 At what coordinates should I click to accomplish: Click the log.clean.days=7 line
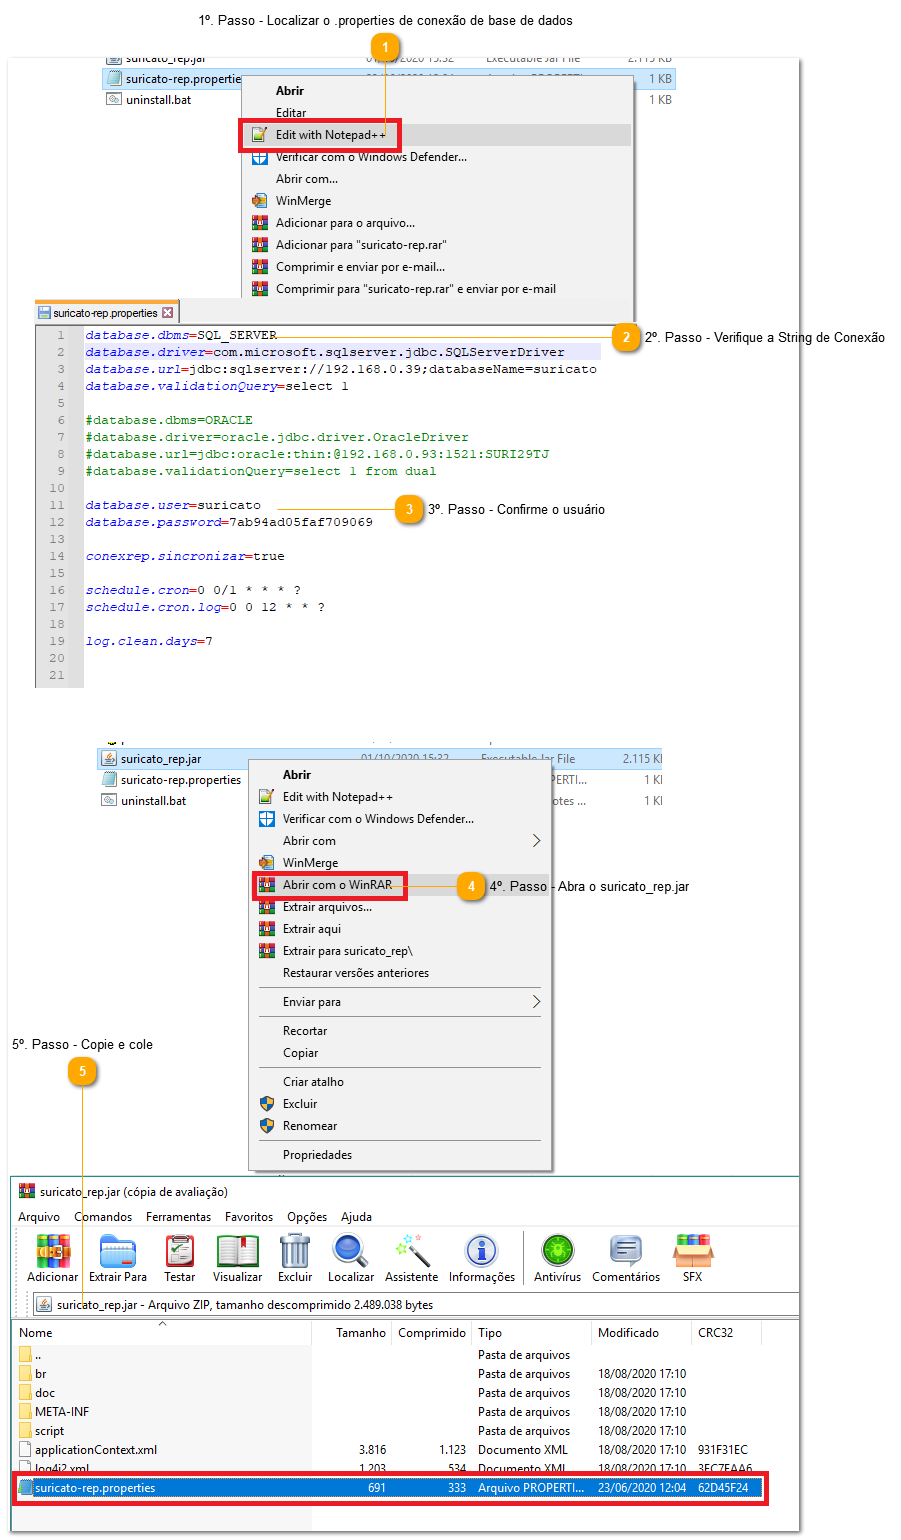pos(149,641)
